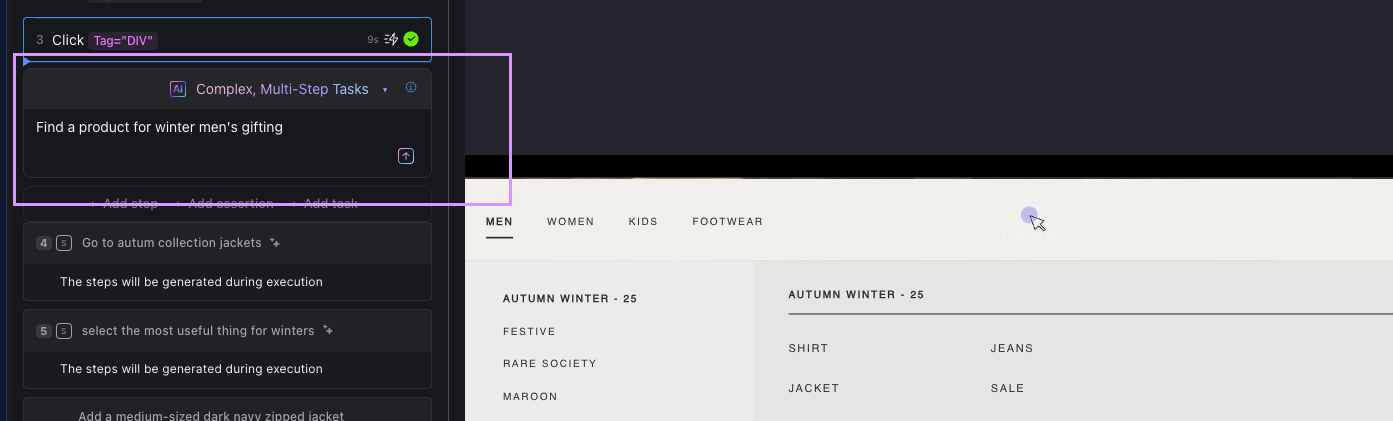Select step 3 Click Tag="DIV" row

[x=200, y=40]
